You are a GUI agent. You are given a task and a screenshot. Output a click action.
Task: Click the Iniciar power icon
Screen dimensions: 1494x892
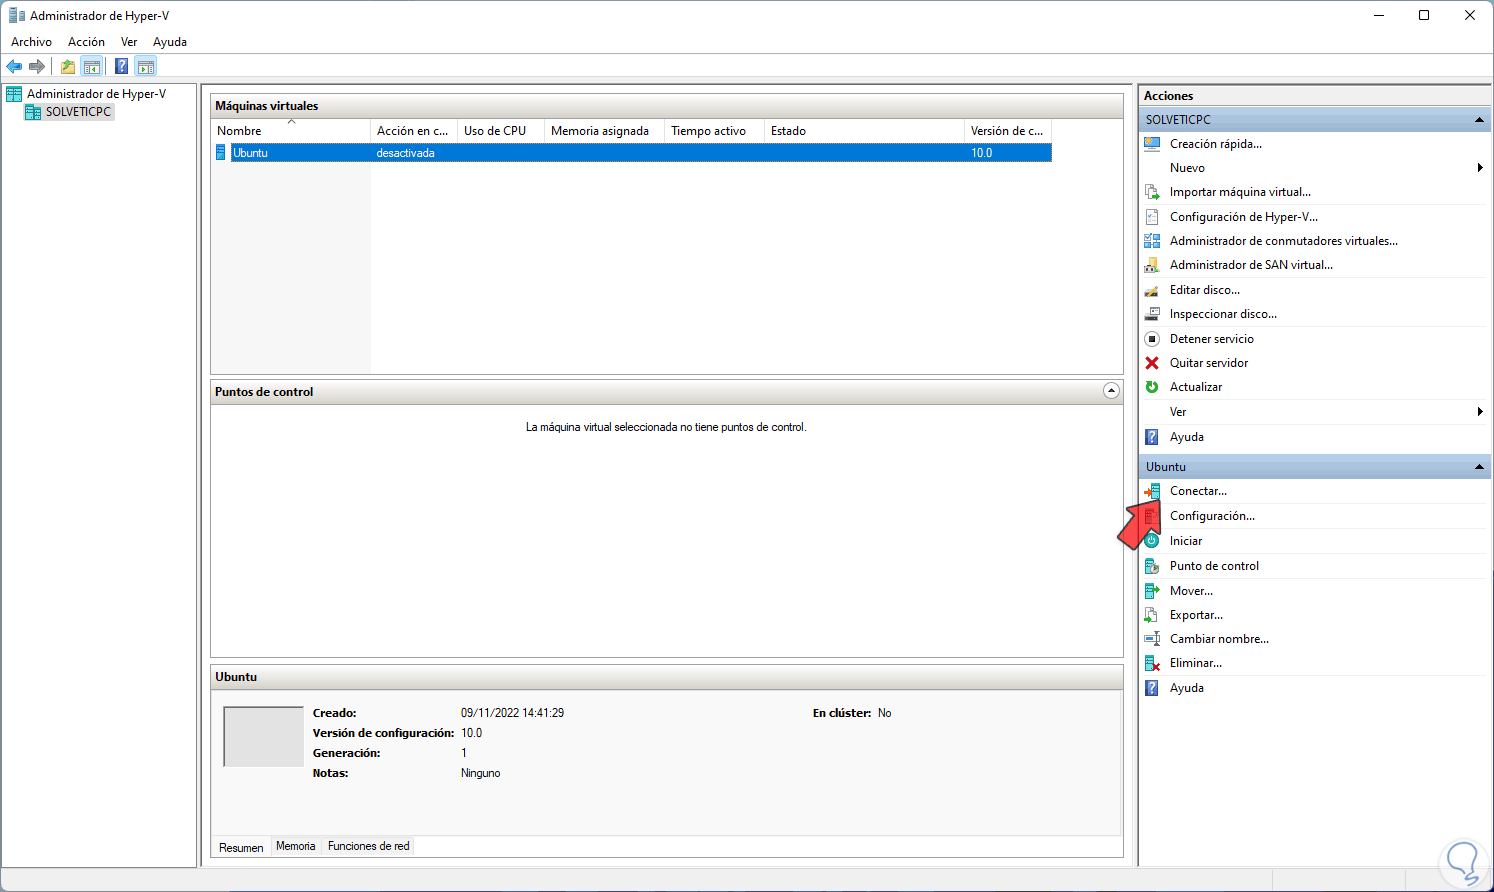click(x=1152, y=541)
